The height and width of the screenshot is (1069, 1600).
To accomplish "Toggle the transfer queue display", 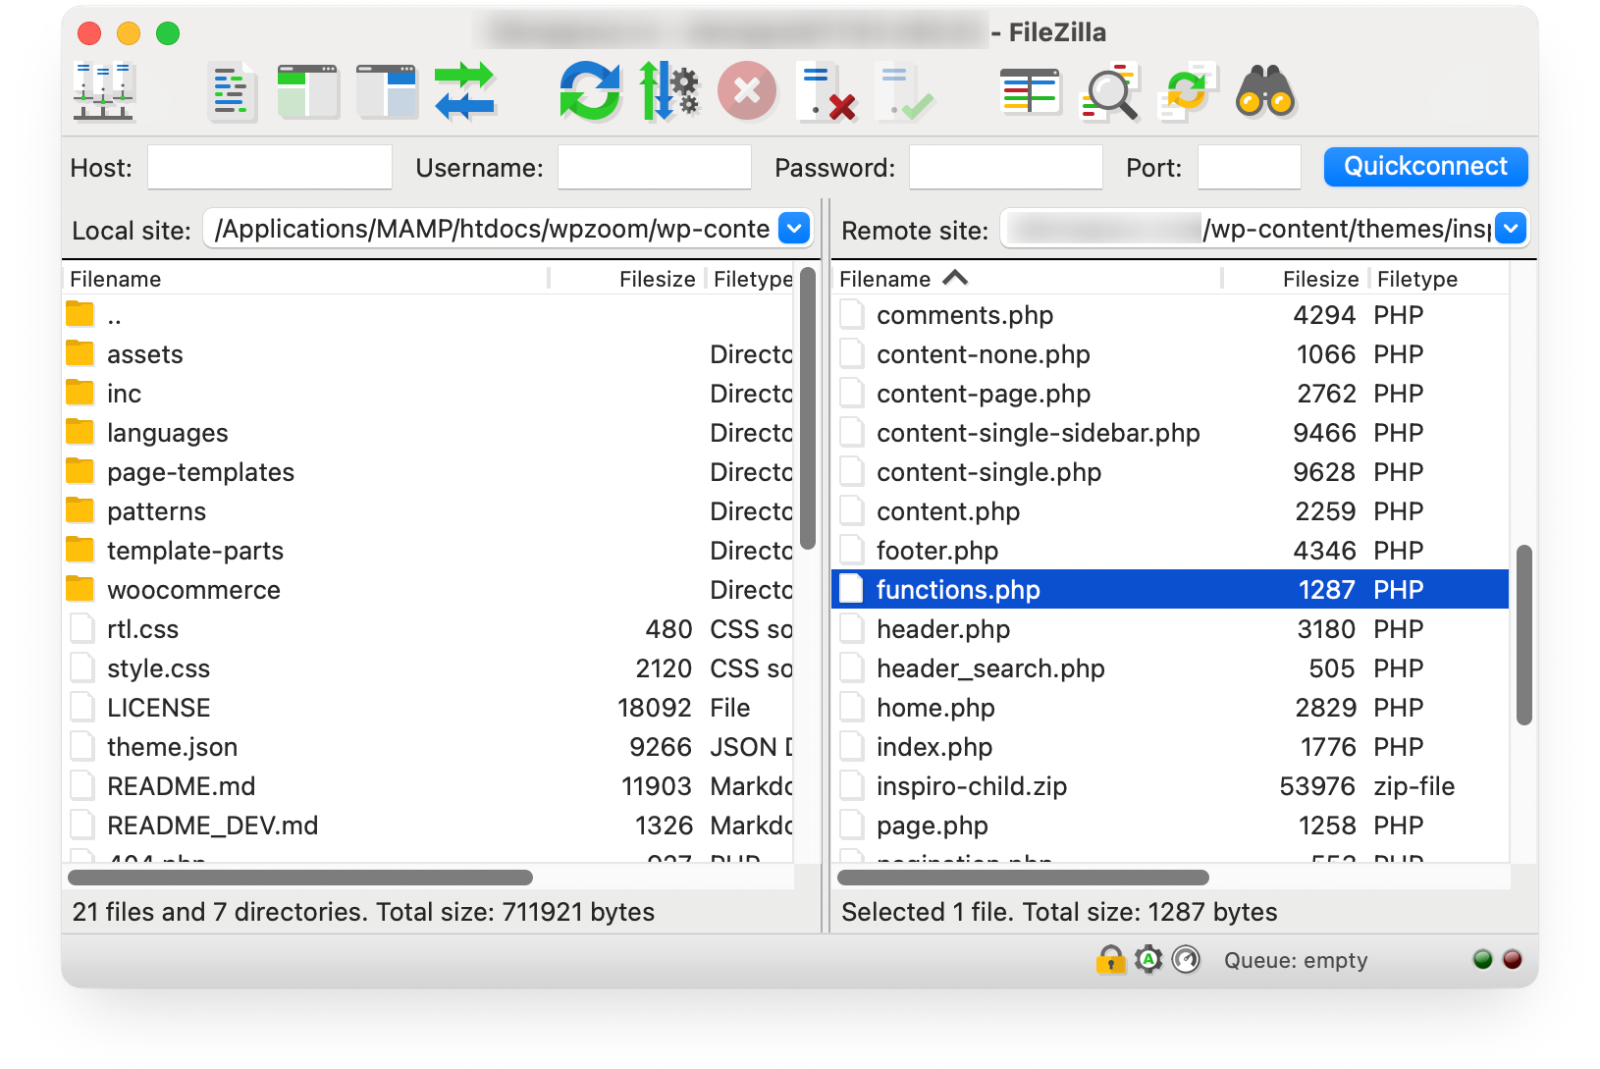I will pyautogui.click(x=465, y=92).
